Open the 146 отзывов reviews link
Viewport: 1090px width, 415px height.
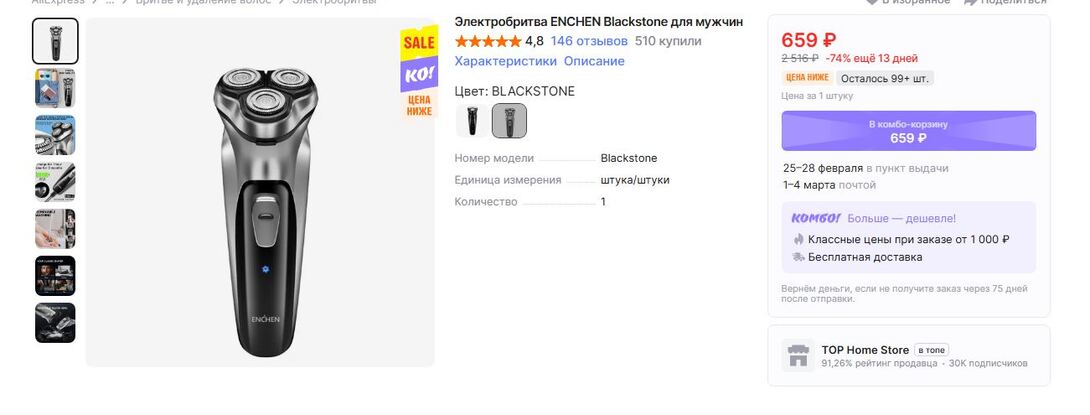tap(589, 41)
